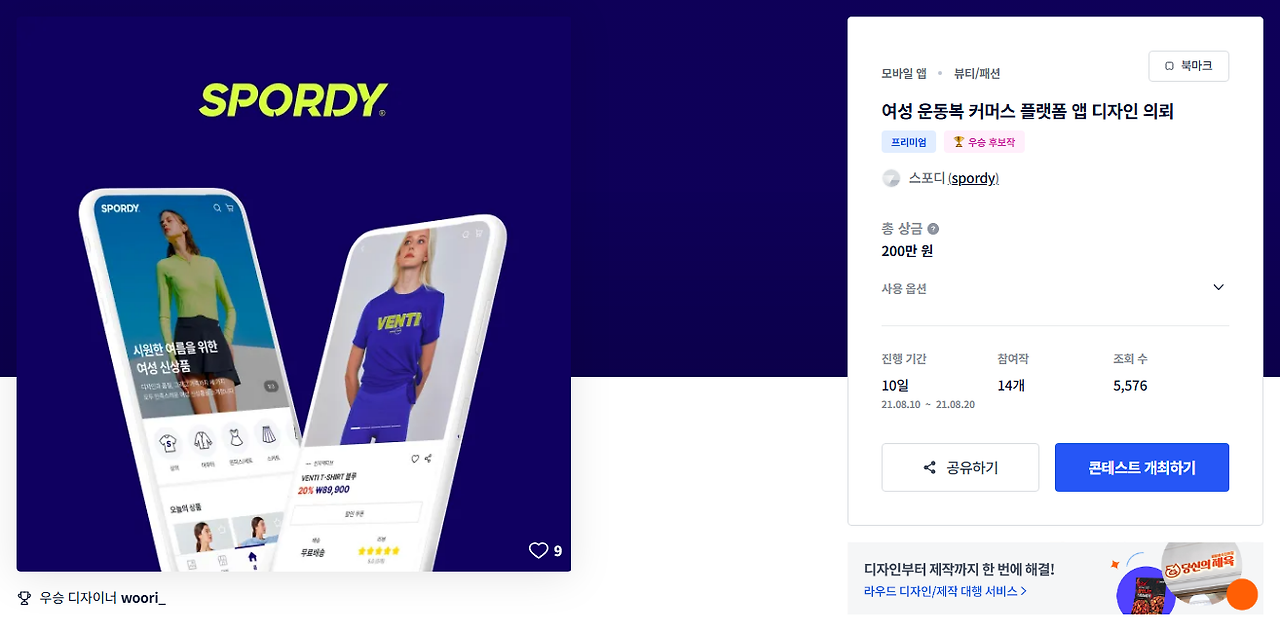
Task: Click the trophy icon beside 우승 디자이너
Action: (25, 598)
